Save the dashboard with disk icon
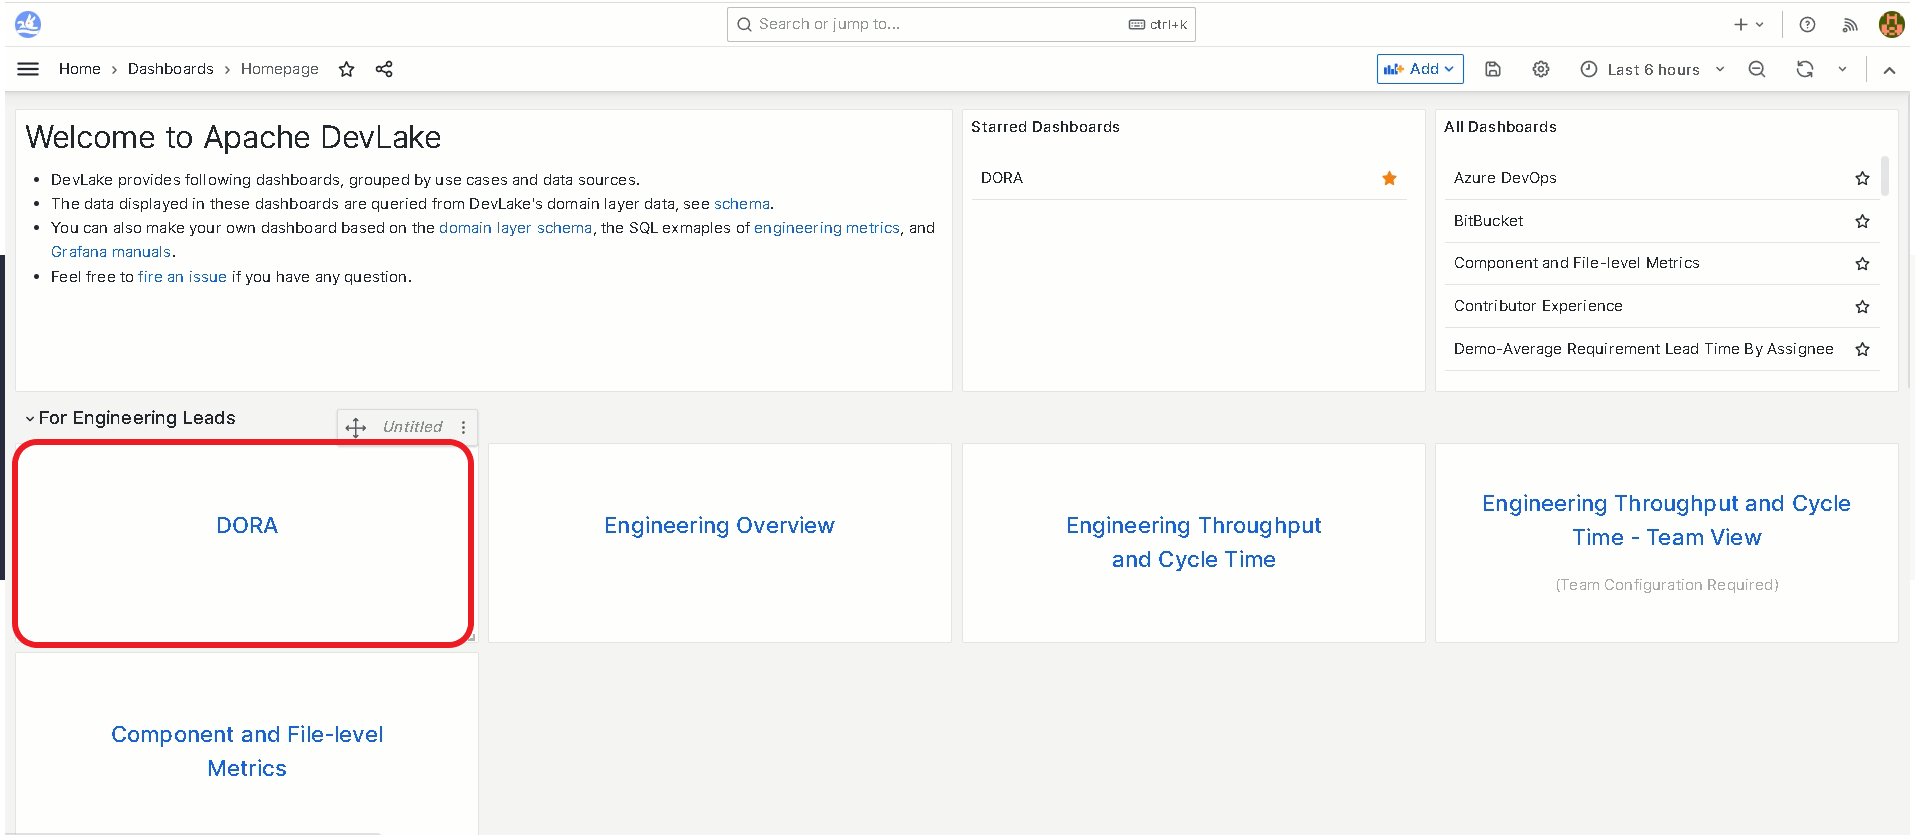1915x835 pixels. point(1493,69)
